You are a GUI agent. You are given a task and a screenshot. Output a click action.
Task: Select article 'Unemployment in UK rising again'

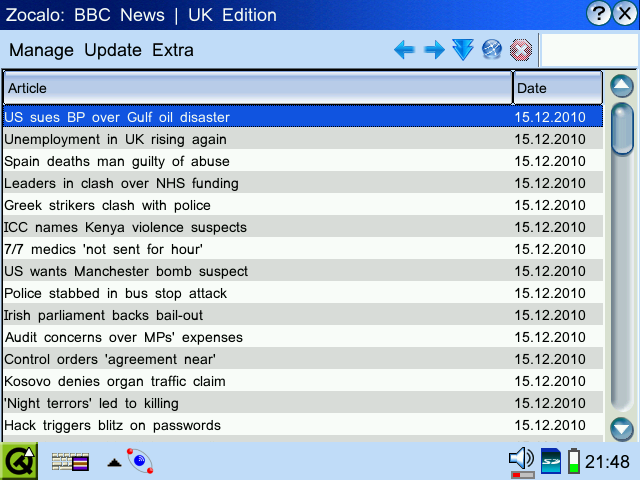click(x=116, y=139)
